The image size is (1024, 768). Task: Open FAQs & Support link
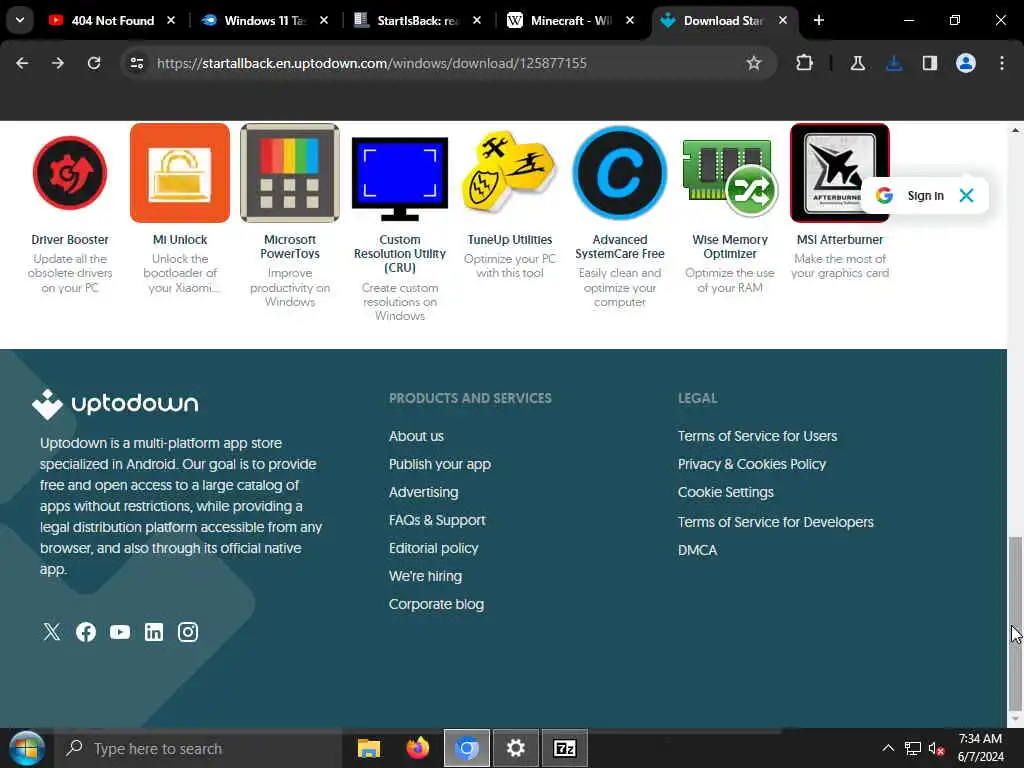(437, 520)
